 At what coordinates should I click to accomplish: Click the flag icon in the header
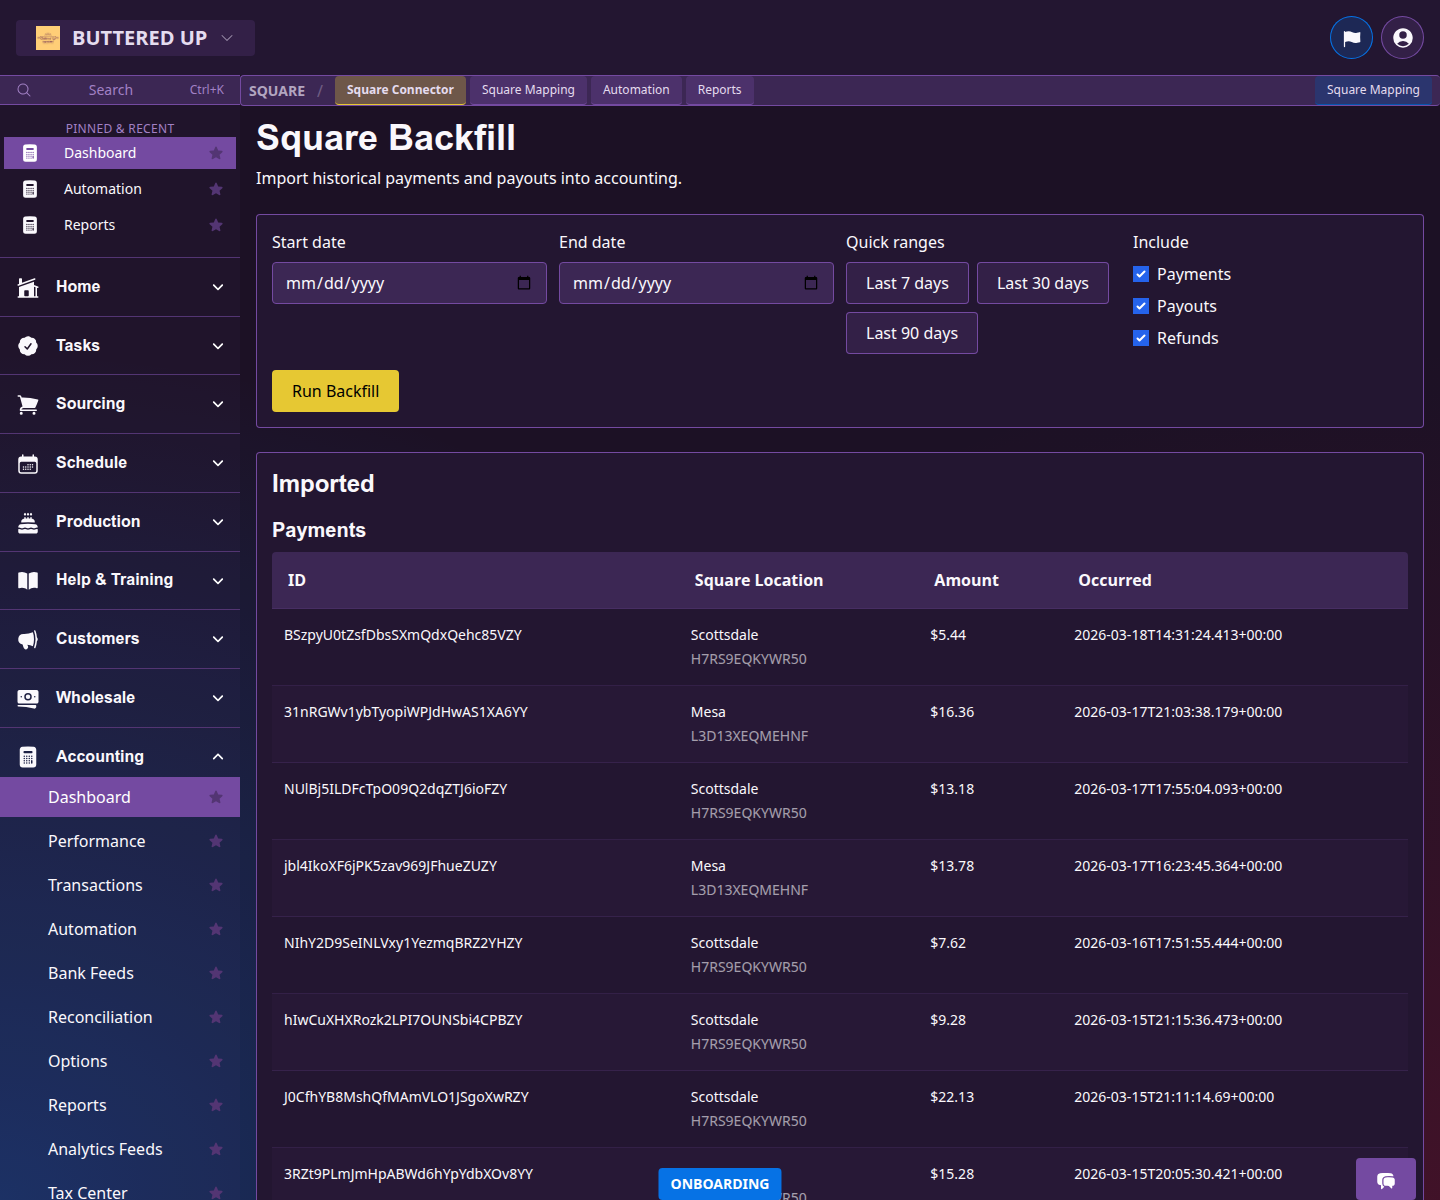(x=1351, y=38)
